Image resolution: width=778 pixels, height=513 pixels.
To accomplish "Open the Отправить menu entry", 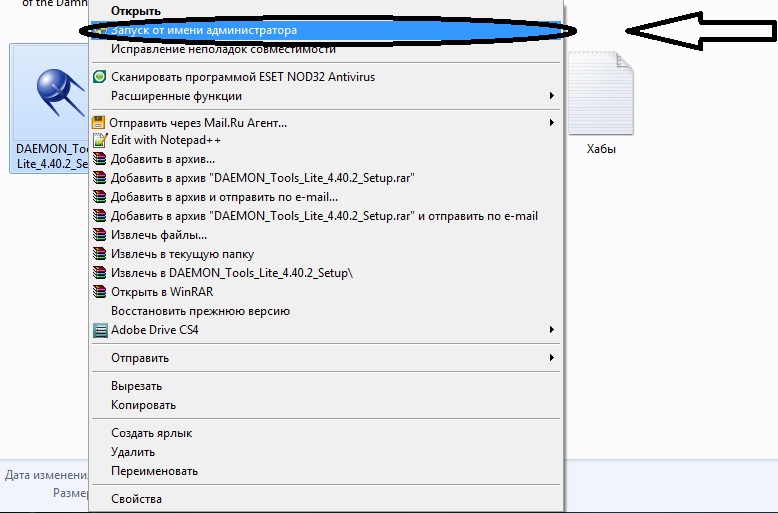I will 326,358.
